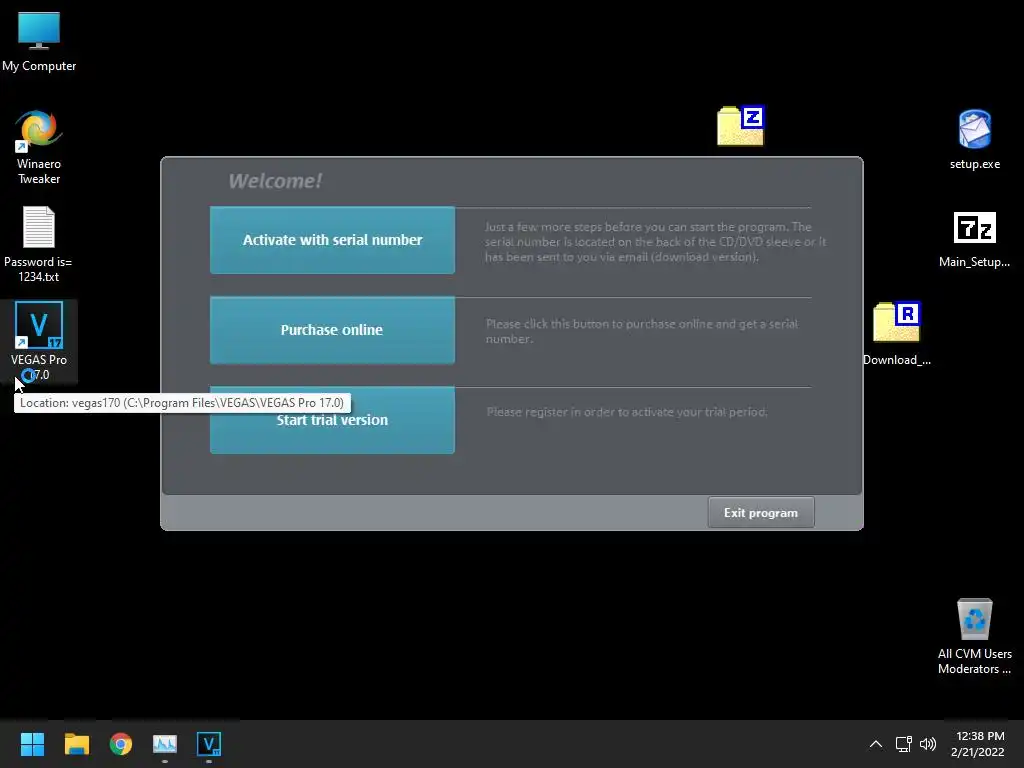Screen dimensions: 1024x768
Task: Open the monitor graph app in taskbar
Action: click(165, 744)
